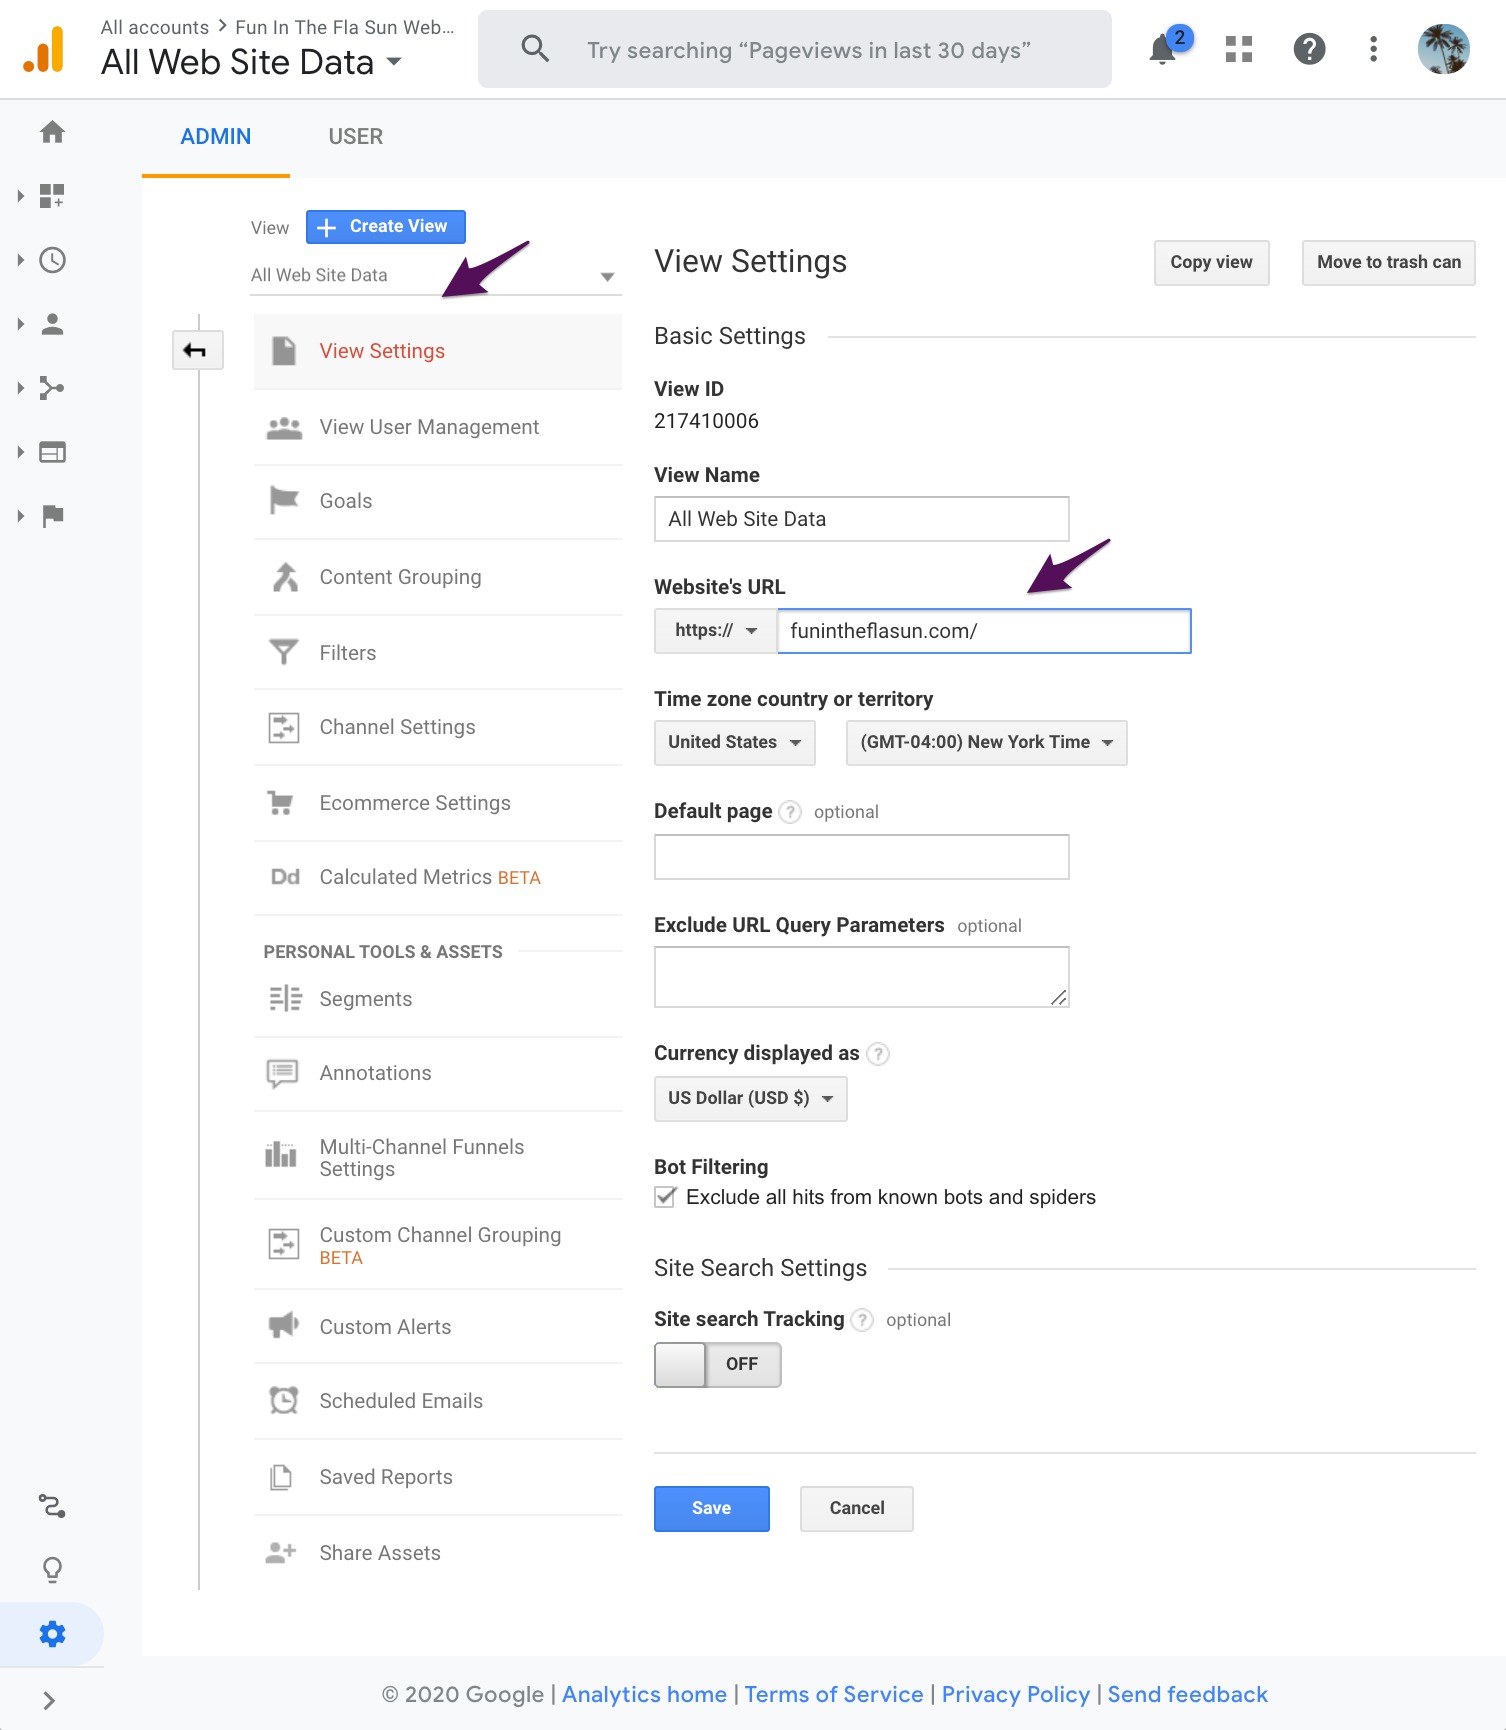Open Multi-Channel Funnels Settings

click(438, 1157)
